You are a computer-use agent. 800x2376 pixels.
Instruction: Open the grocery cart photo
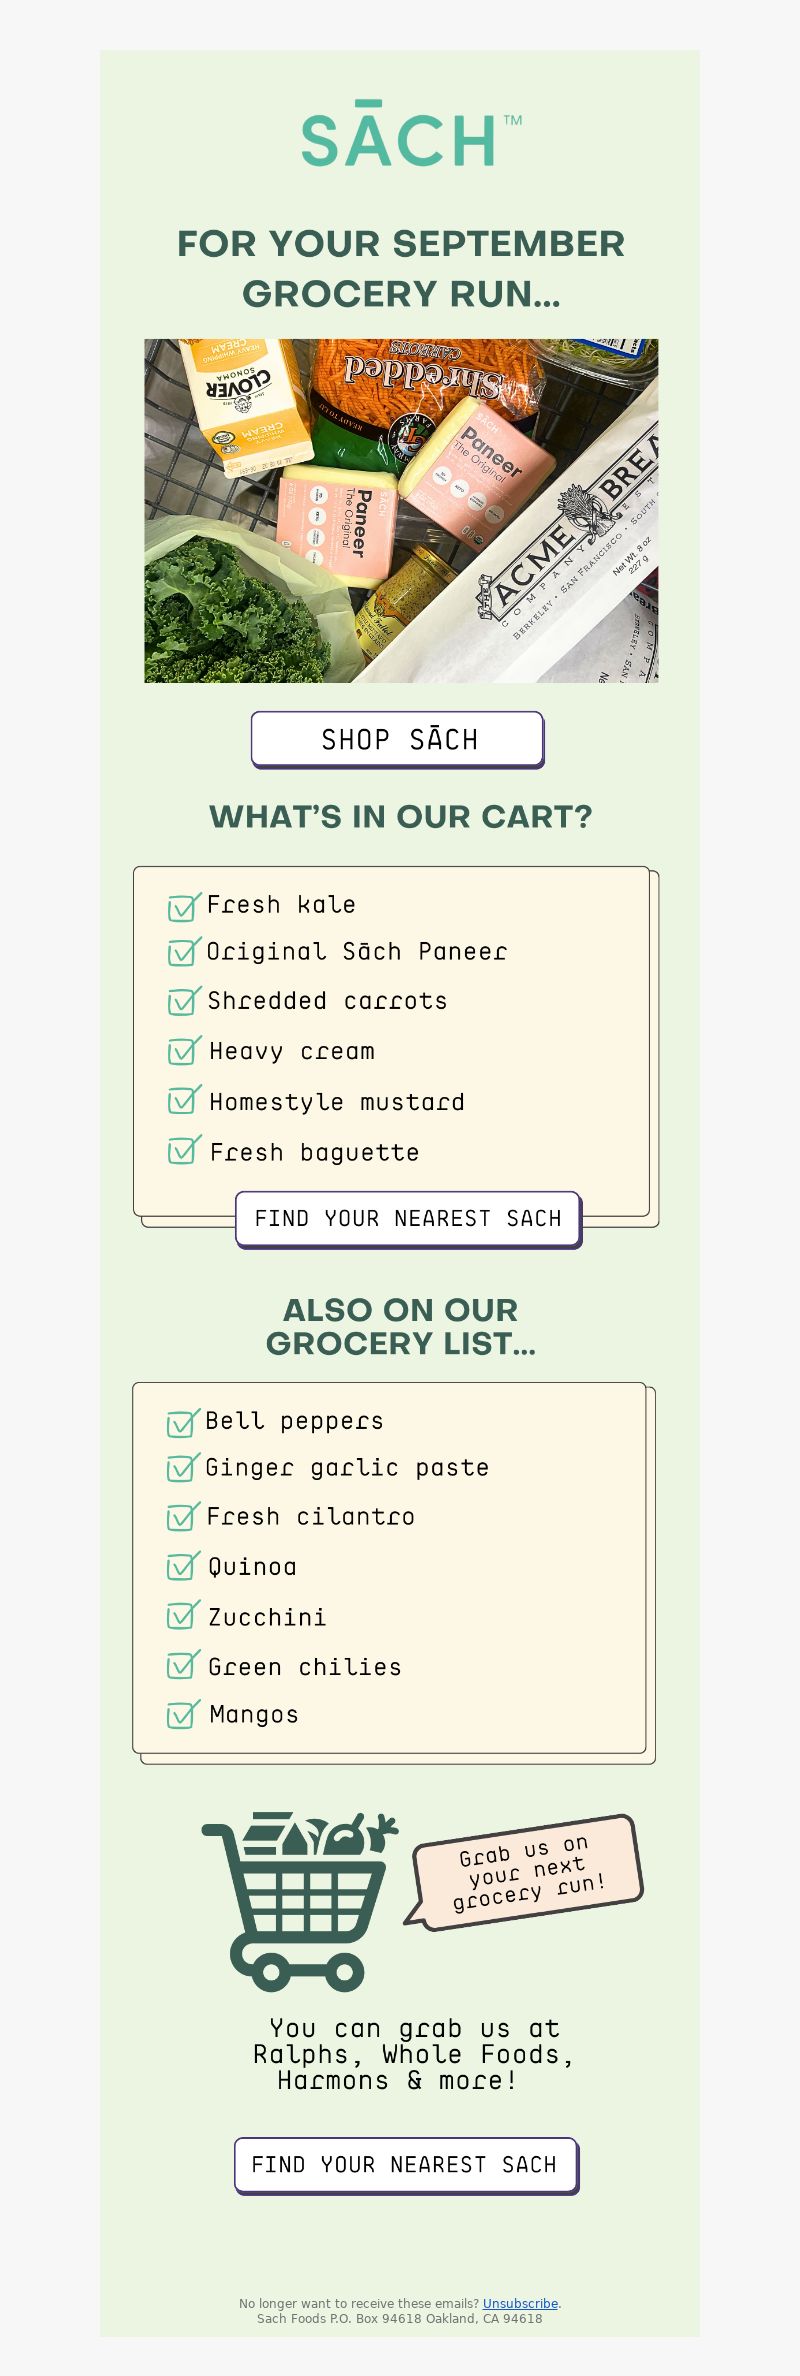point(401,511)
